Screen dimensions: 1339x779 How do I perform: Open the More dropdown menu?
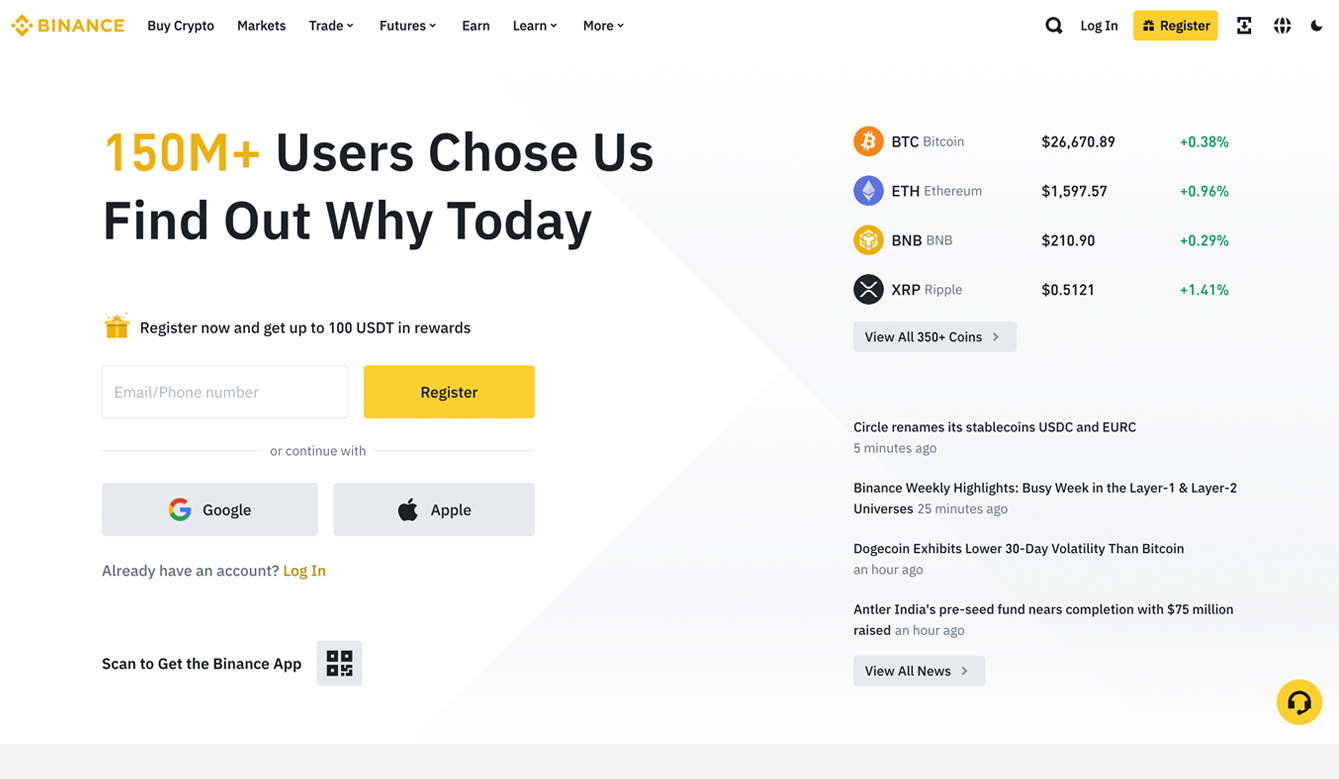click(x=603, y=26)
